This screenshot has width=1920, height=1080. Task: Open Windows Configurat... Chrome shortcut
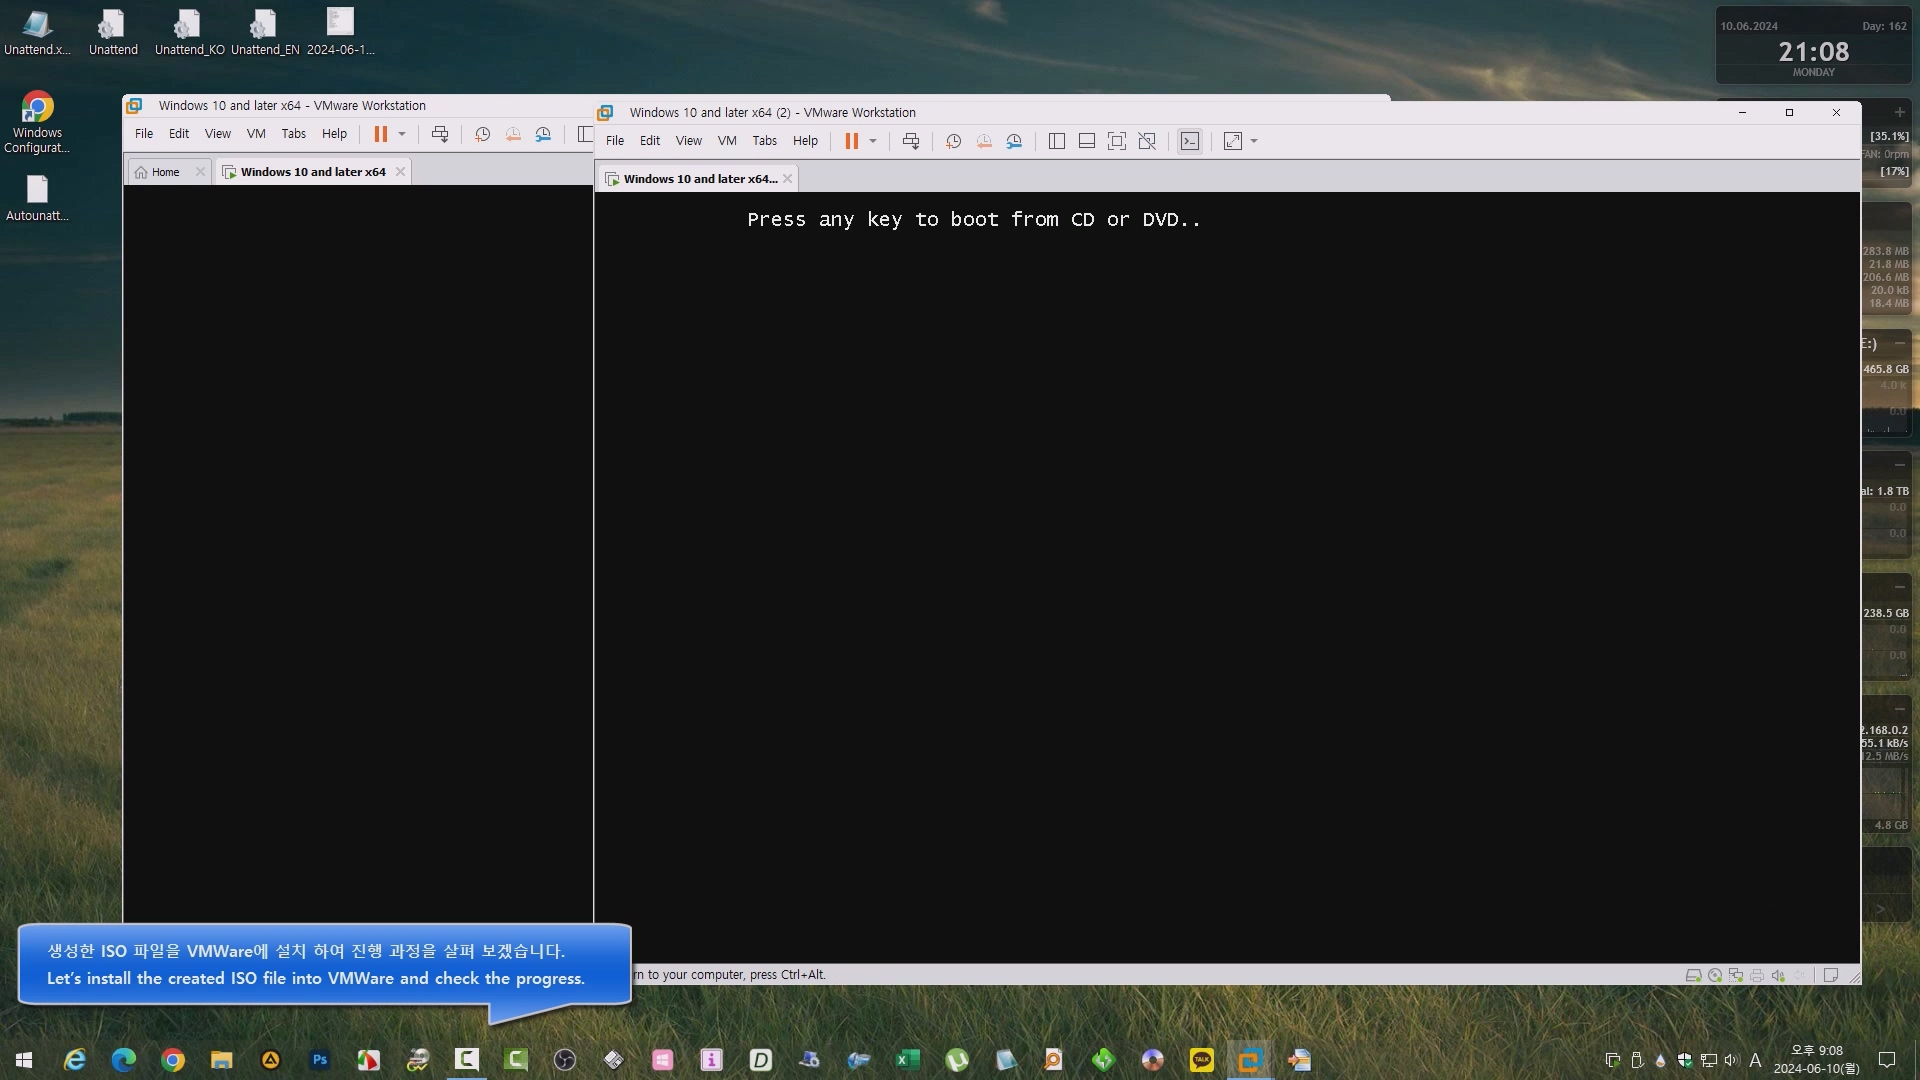point(37,123)
